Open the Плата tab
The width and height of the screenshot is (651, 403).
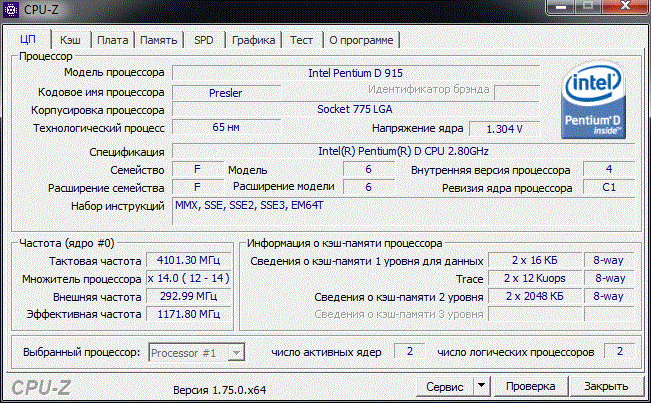click(x=113, y=40)
